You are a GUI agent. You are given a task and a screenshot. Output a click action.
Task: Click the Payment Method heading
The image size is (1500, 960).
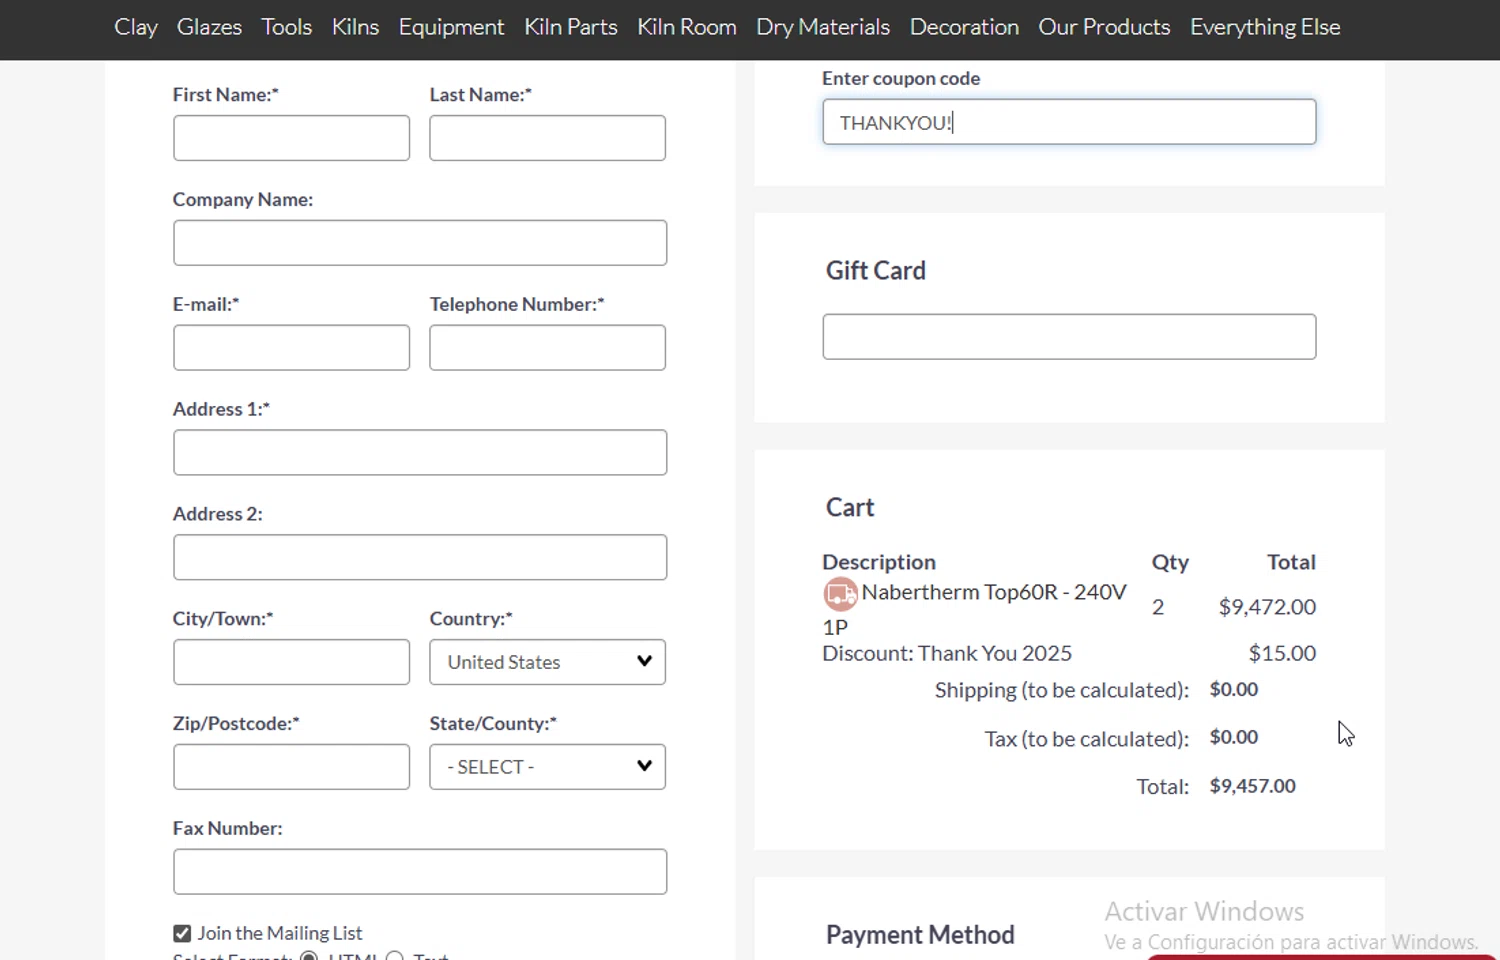(x=920, y=935)
